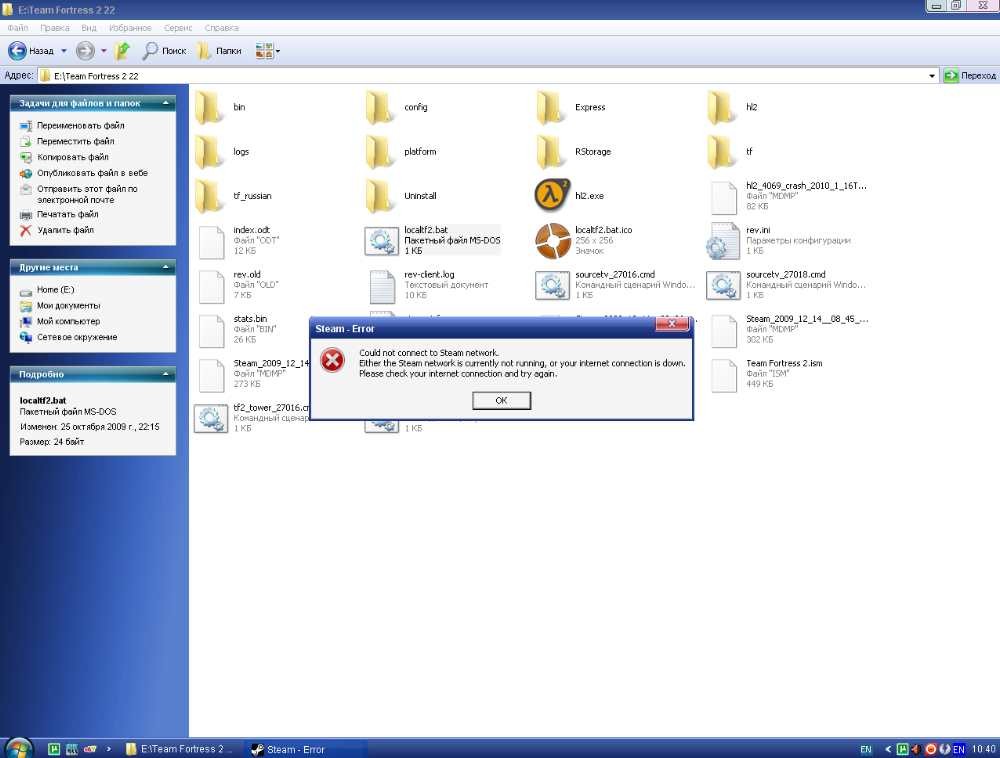
Task: Select the rev.ini configuration file icon
Action: (722, 241)
